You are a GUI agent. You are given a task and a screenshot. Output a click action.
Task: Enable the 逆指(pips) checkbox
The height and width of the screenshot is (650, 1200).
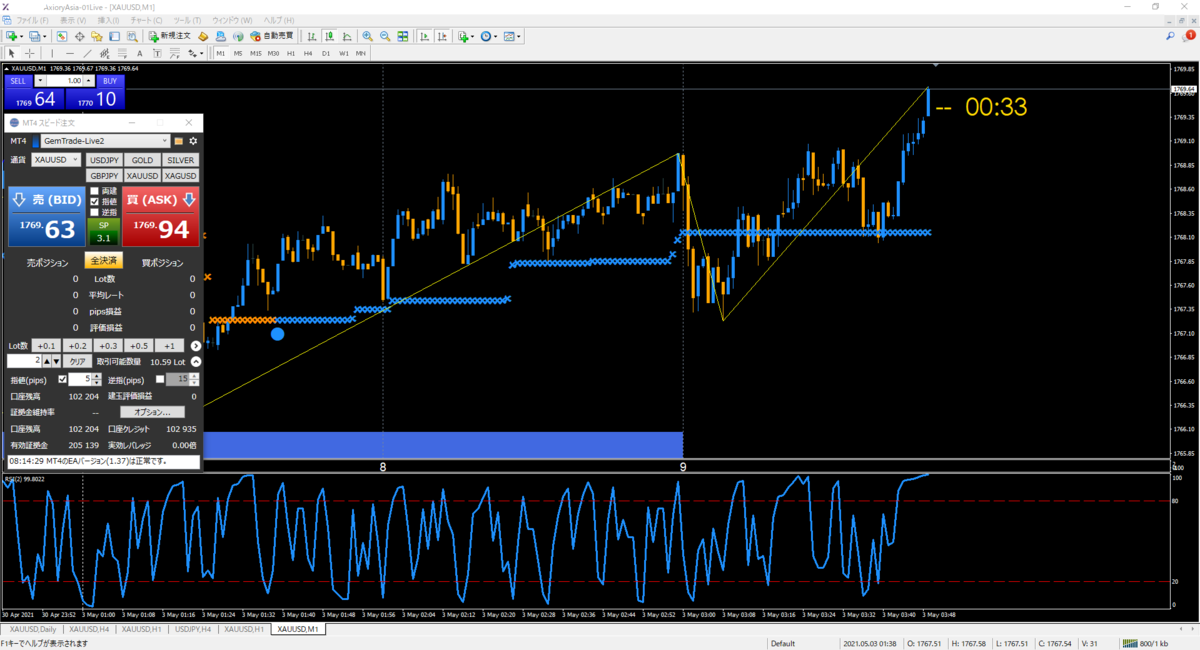(160, 380)
